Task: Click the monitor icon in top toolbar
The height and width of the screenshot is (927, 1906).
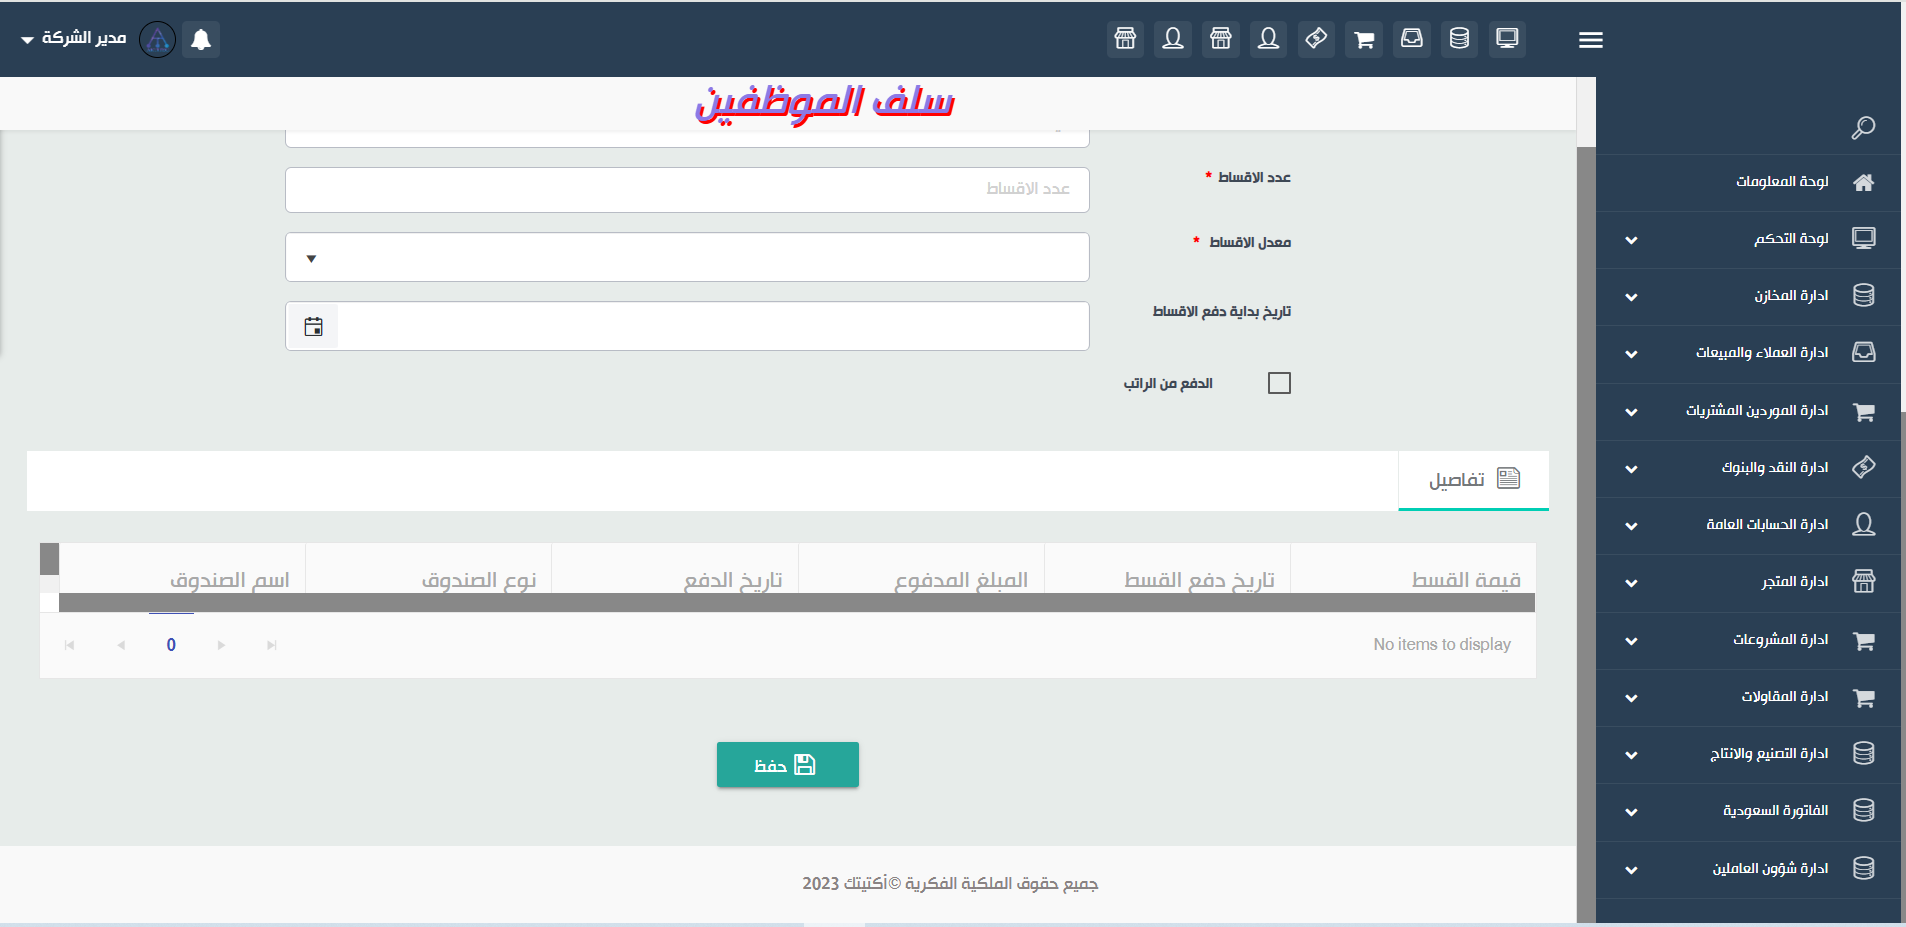Action: tap(1507, 39)
